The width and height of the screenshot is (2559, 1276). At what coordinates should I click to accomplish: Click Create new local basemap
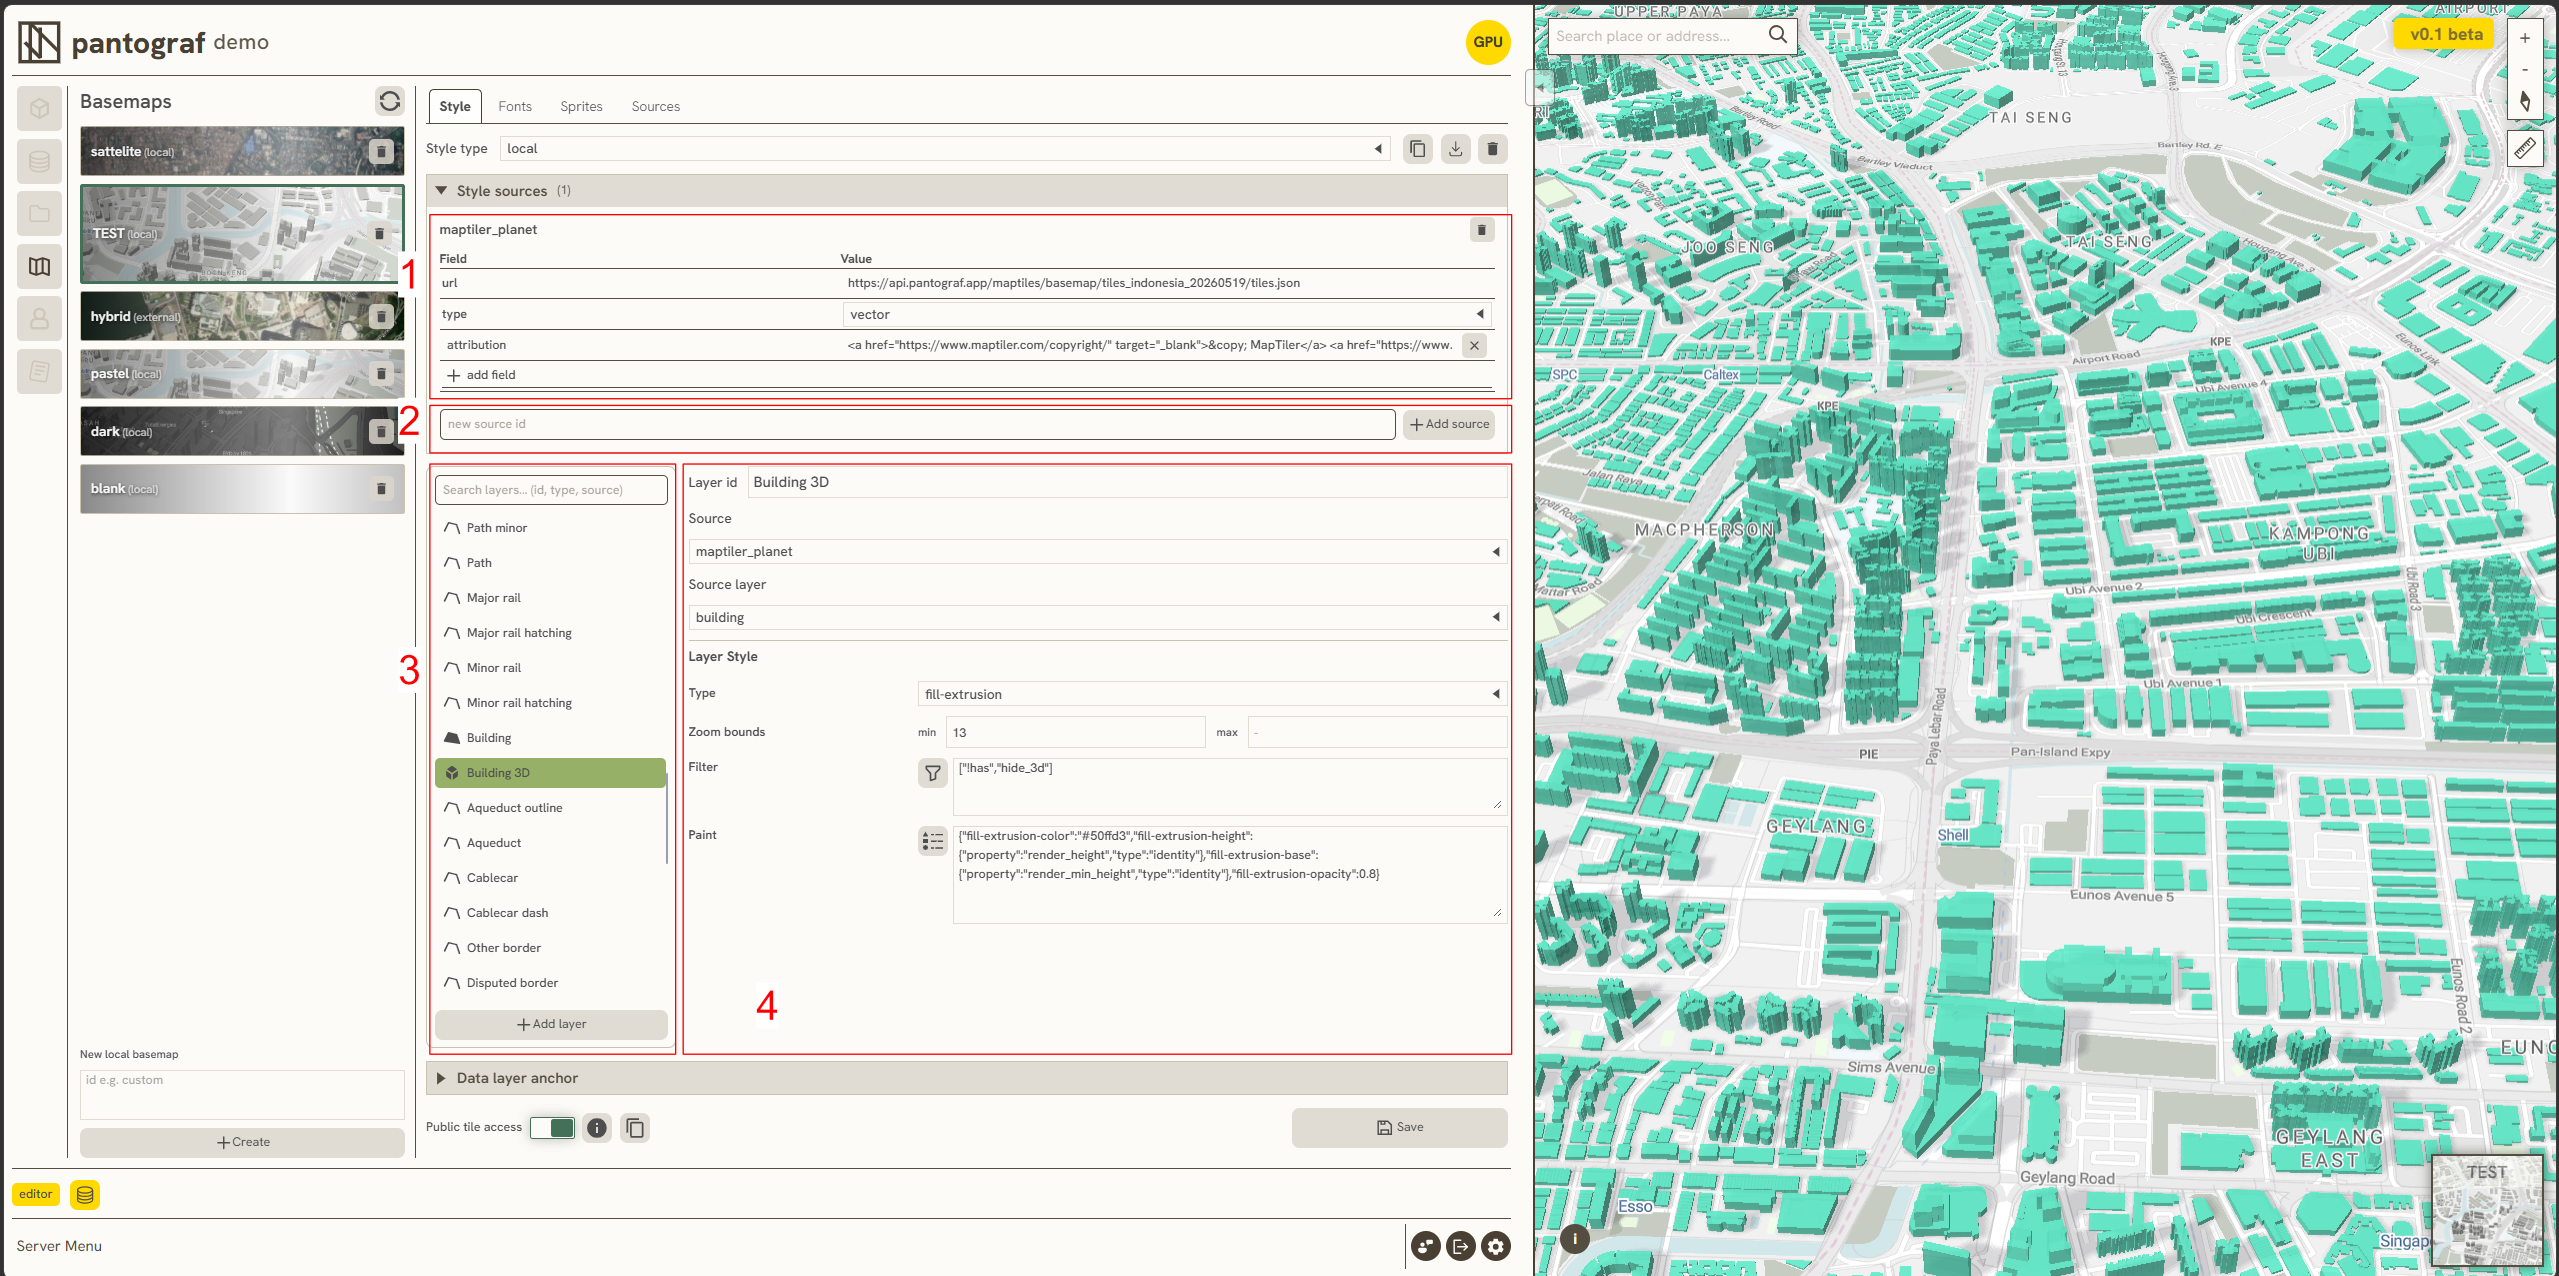[242, 1142]
